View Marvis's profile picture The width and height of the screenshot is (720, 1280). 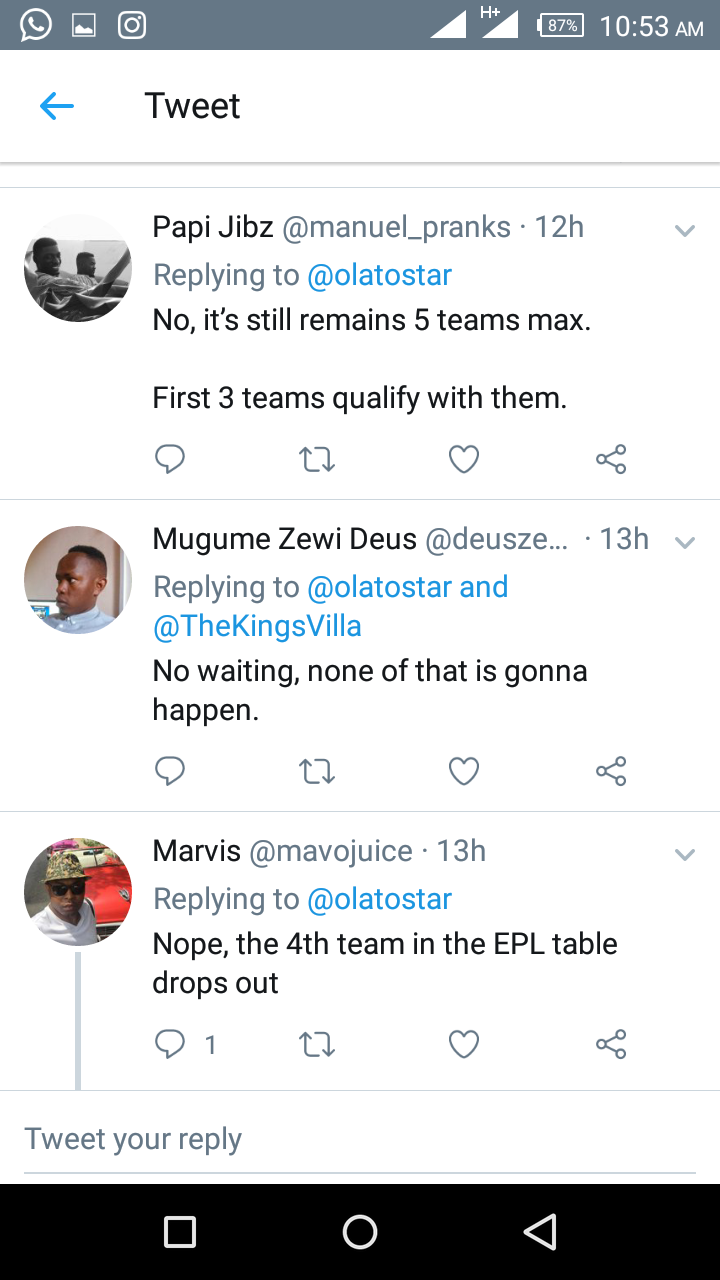coord(77,892)
